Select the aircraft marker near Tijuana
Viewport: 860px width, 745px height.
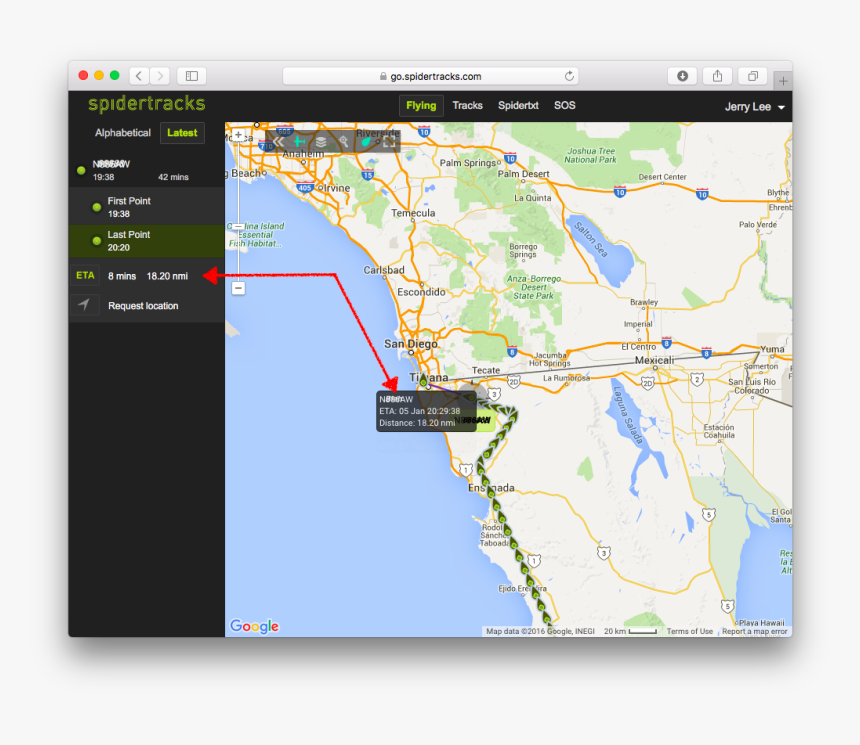[423, 380]
